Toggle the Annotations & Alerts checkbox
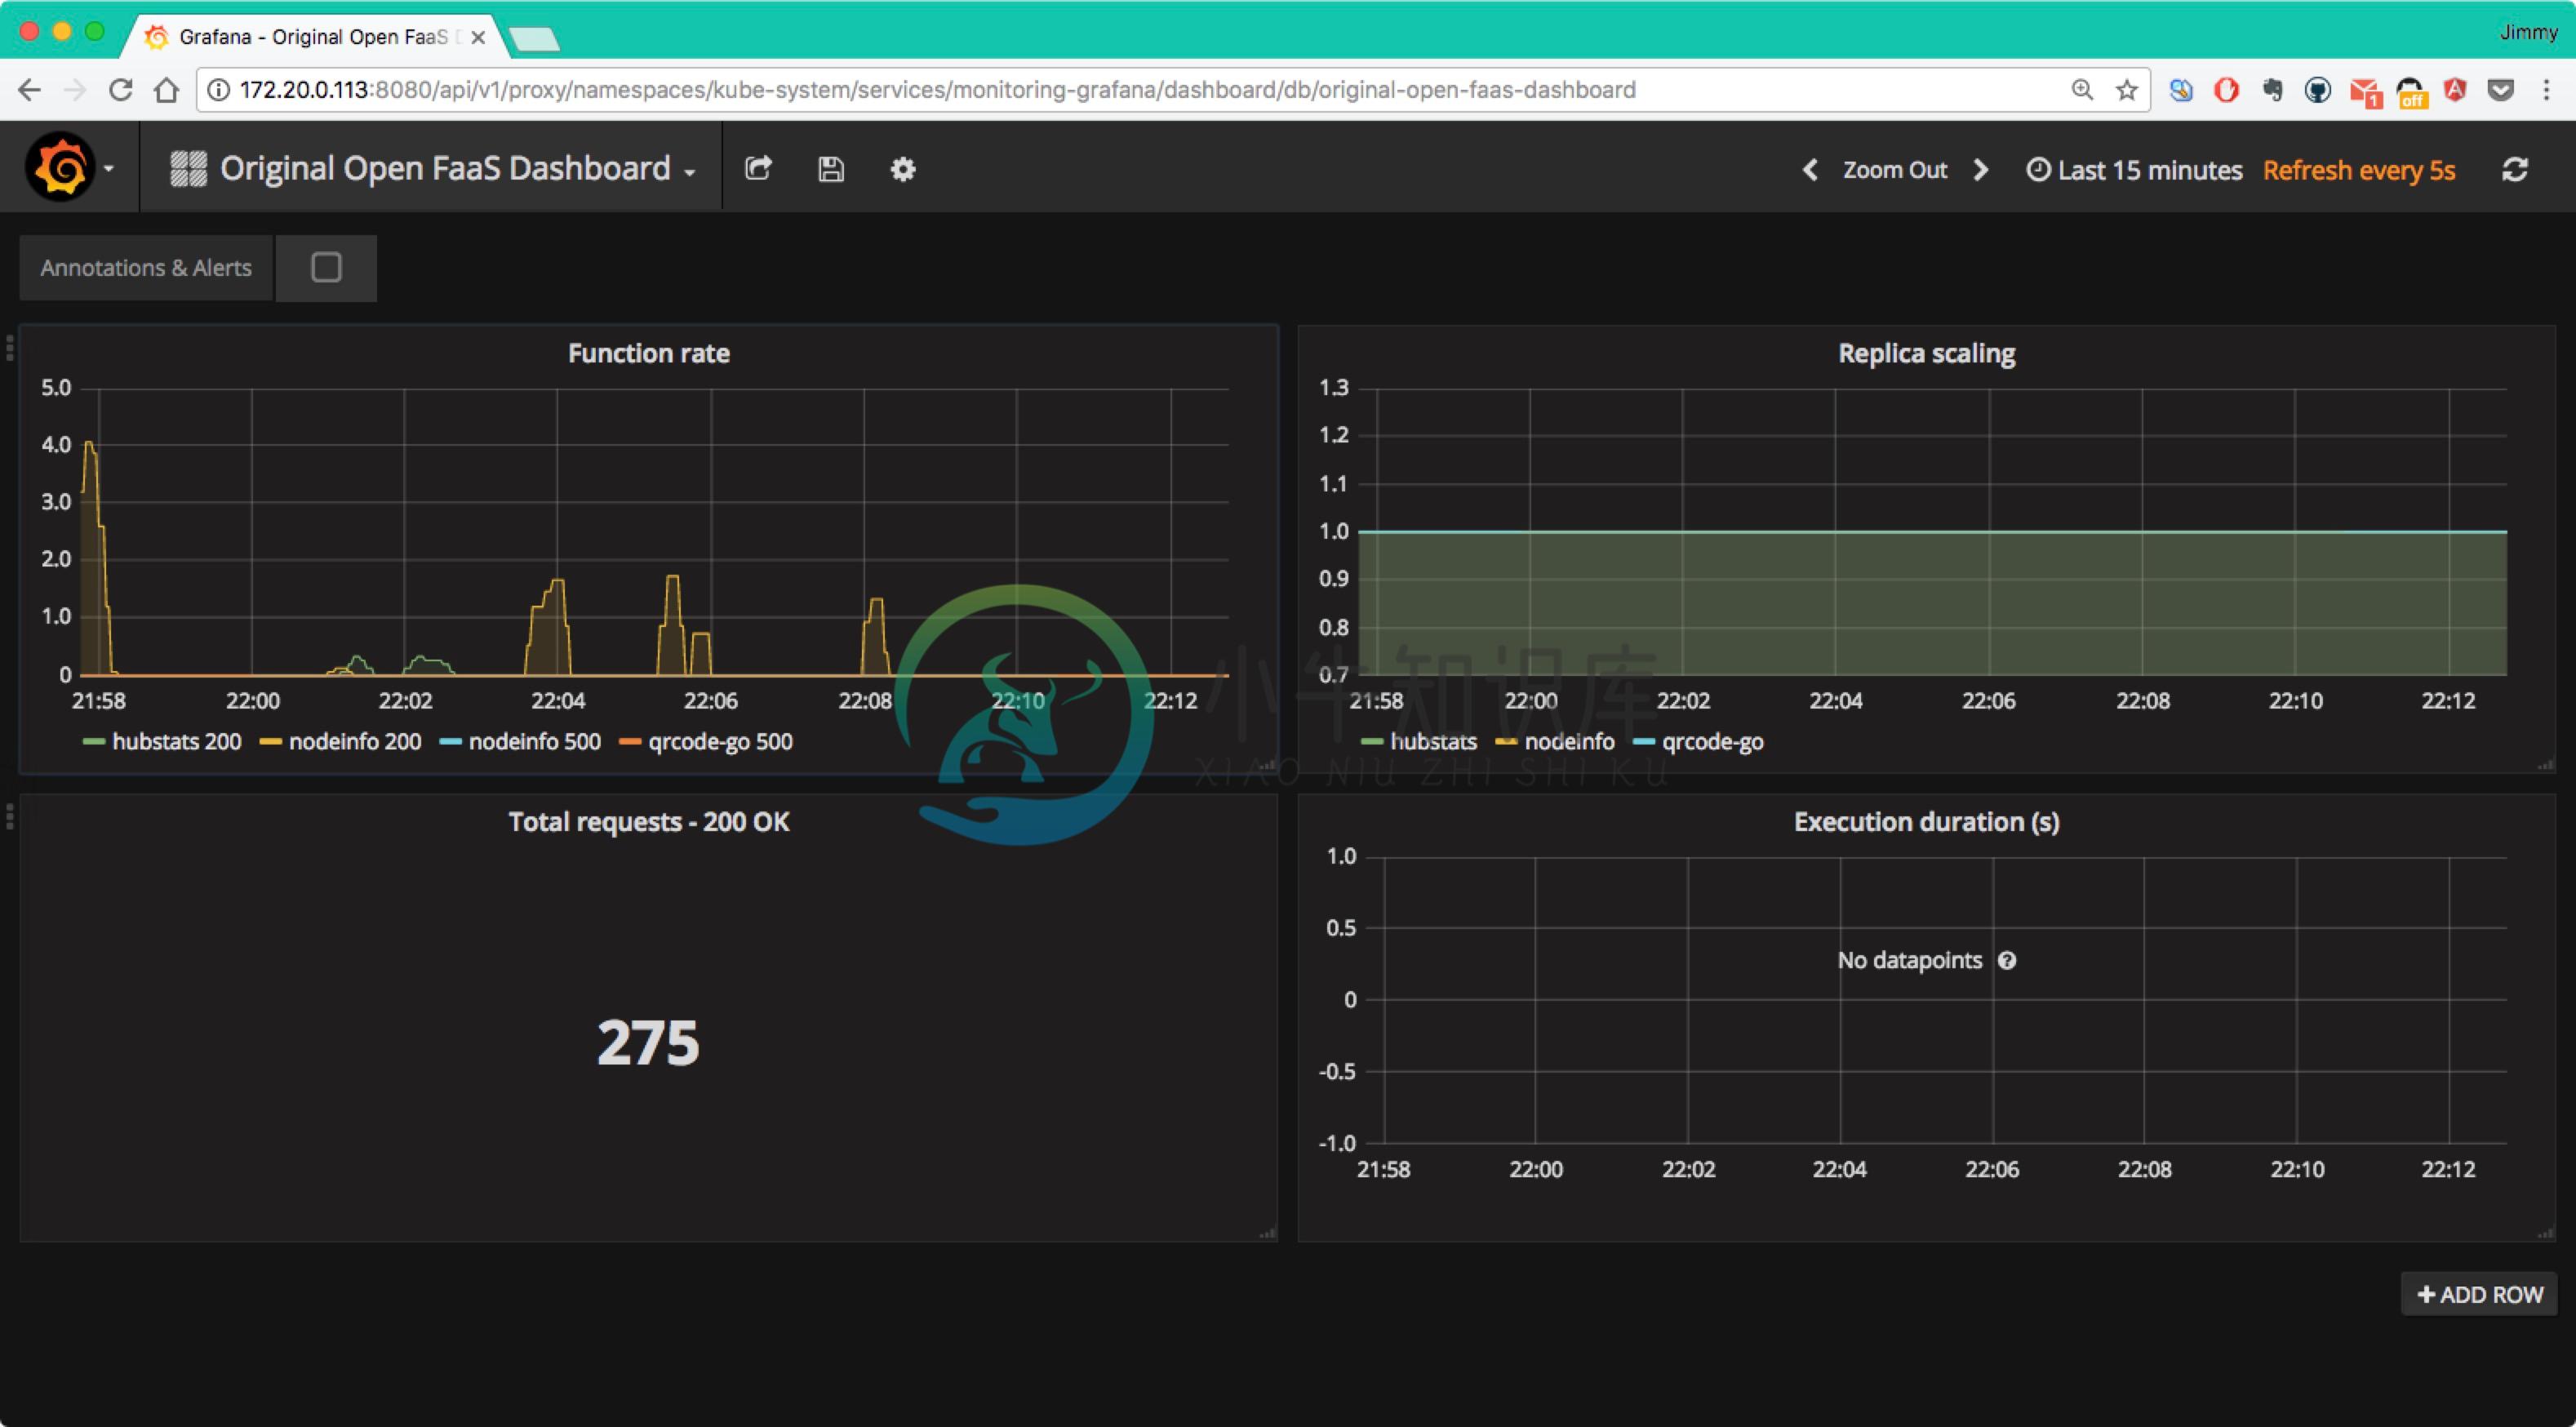2576x1427 pixels. [326, 267]
